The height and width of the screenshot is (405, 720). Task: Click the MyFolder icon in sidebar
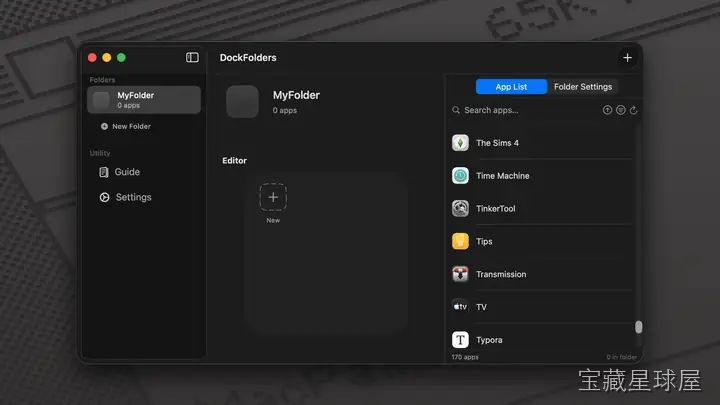point(101,100)
